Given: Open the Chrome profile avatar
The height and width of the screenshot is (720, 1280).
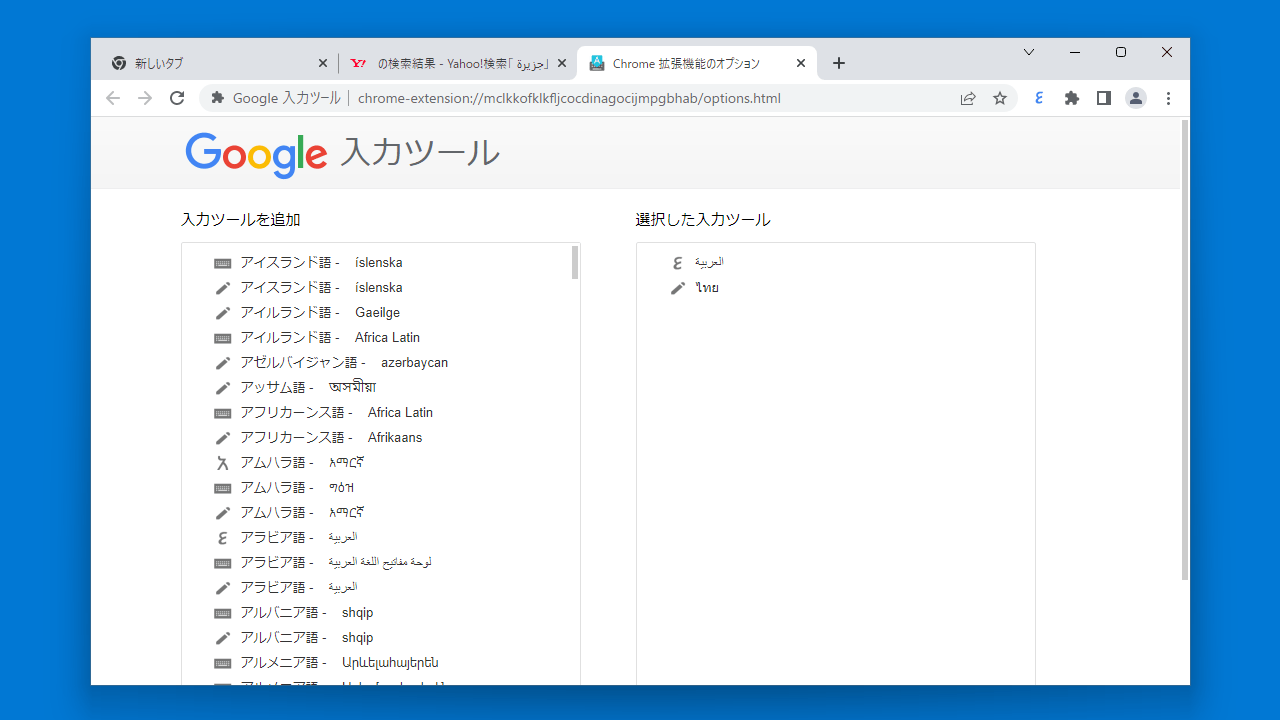Looking at the screenshot, I should tap(1136, 98).
